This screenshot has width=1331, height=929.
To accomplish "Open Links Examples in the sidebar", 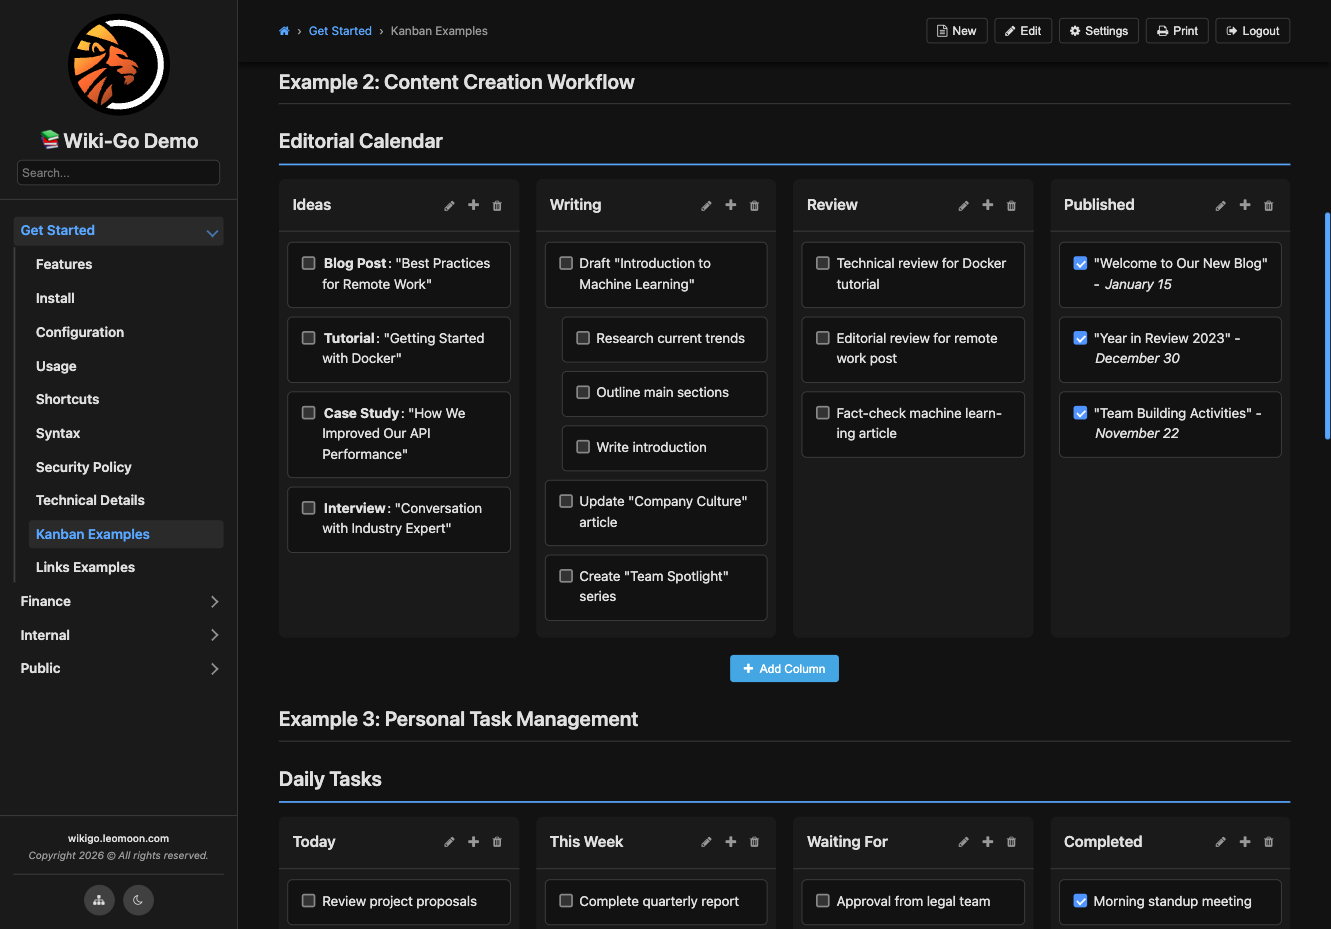I will 85,567.
